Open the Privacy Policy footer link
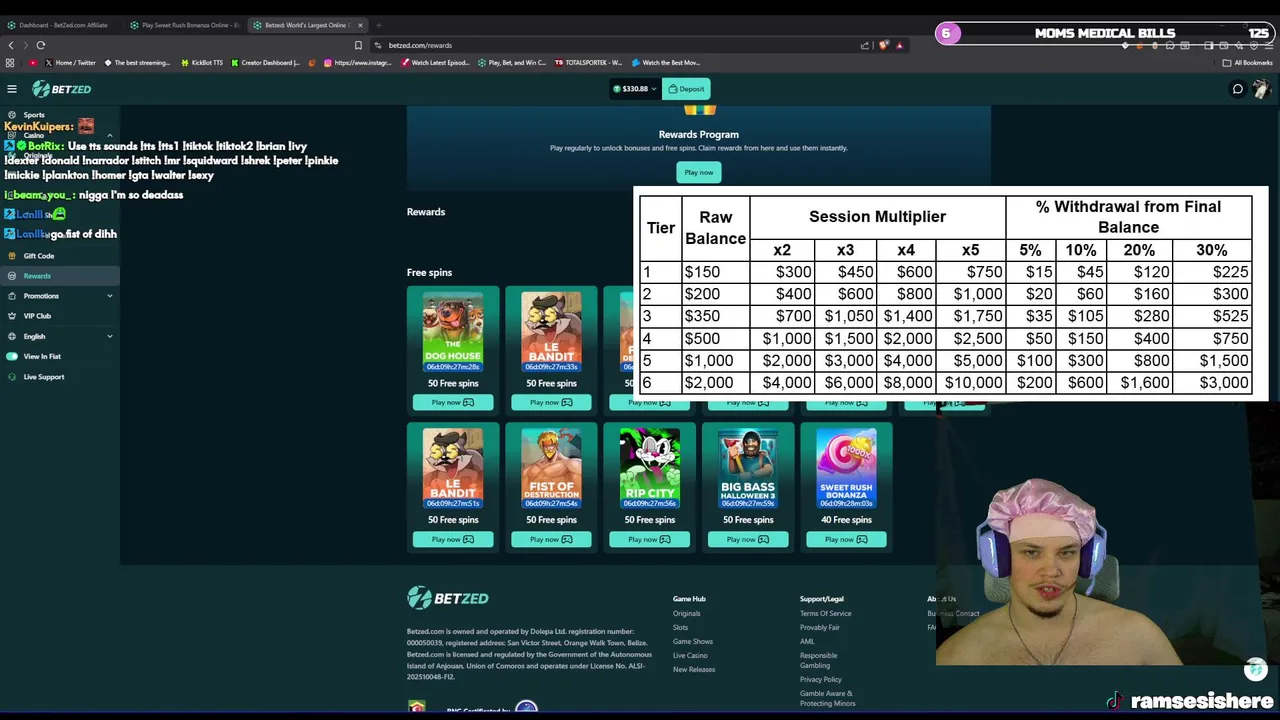The height and width of the screenshot is (720, 1280). click(x=821, y=679)
